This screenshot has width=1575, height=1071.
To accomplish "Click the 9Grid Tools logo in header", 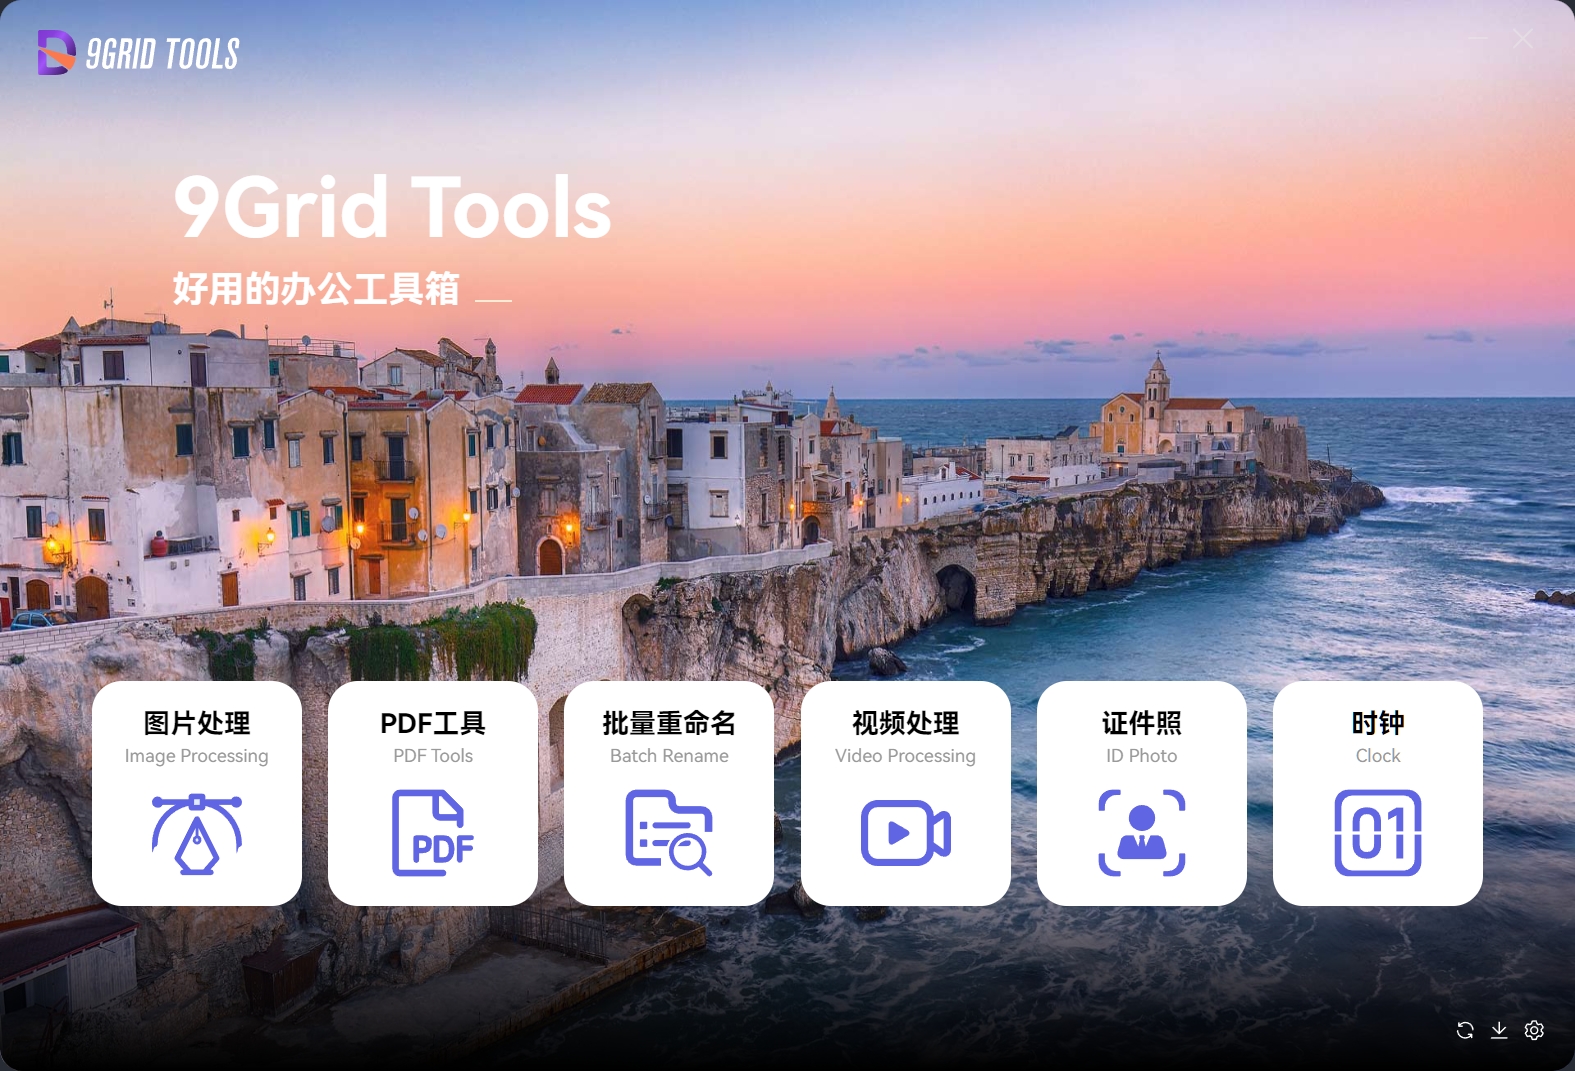I will pos(138,53).
